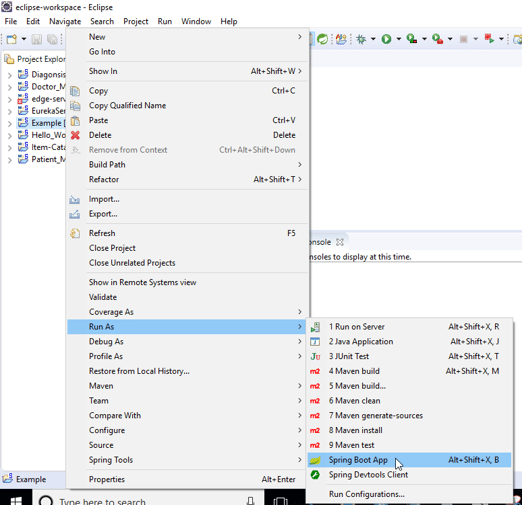522x505 pixels.
Task: Open the Build Path submenu
Action: [x=187, y=165]
